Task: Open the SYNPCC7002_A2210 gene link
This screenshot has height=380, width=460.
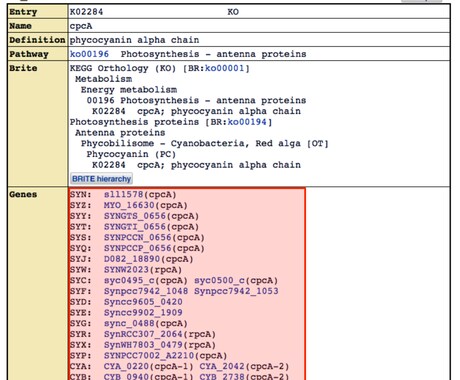Action: point(149,356)
